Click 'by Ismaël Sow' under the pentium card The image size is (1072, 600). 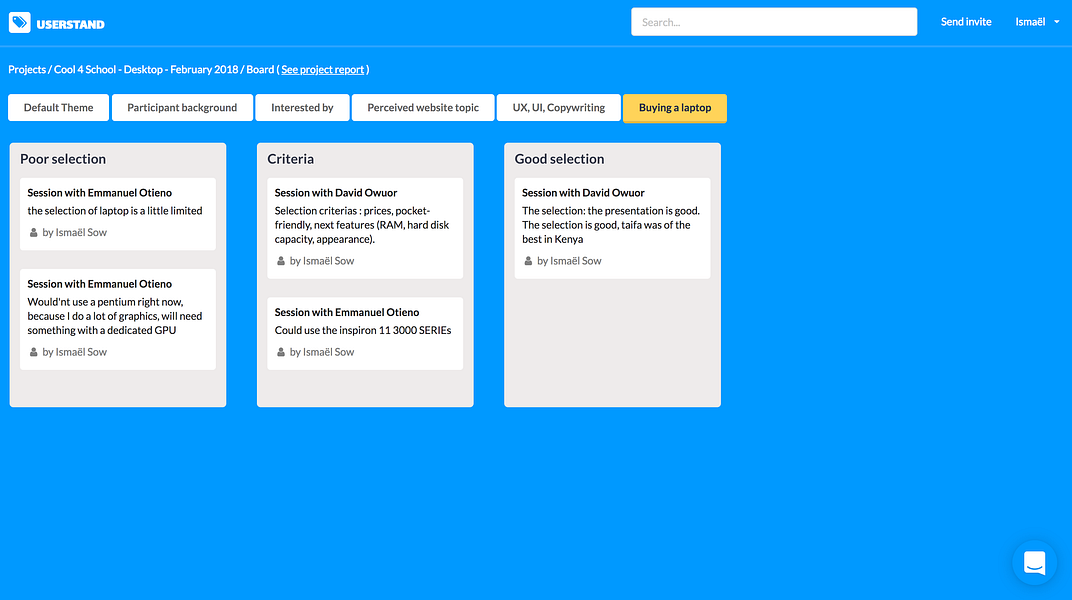click(x=74, y=352)
